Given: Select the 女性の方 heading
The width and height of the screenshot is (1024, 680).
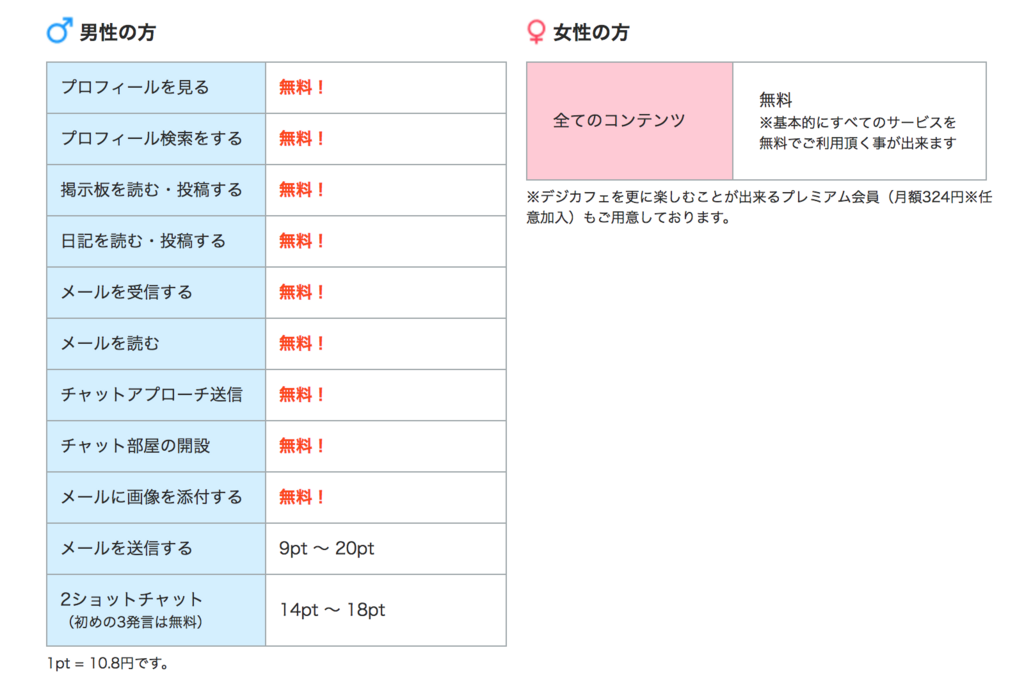Looking at the screenshot, I should (591, 32).
